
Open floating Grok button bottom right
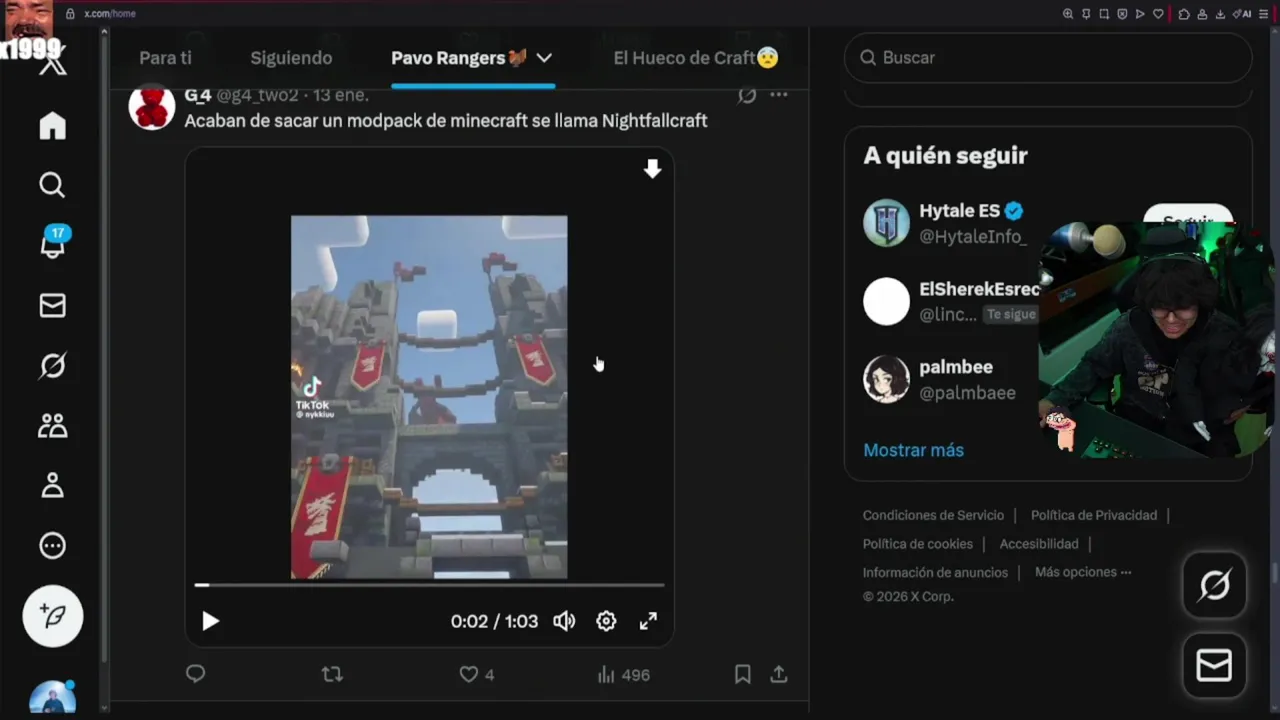point(1214,585)
